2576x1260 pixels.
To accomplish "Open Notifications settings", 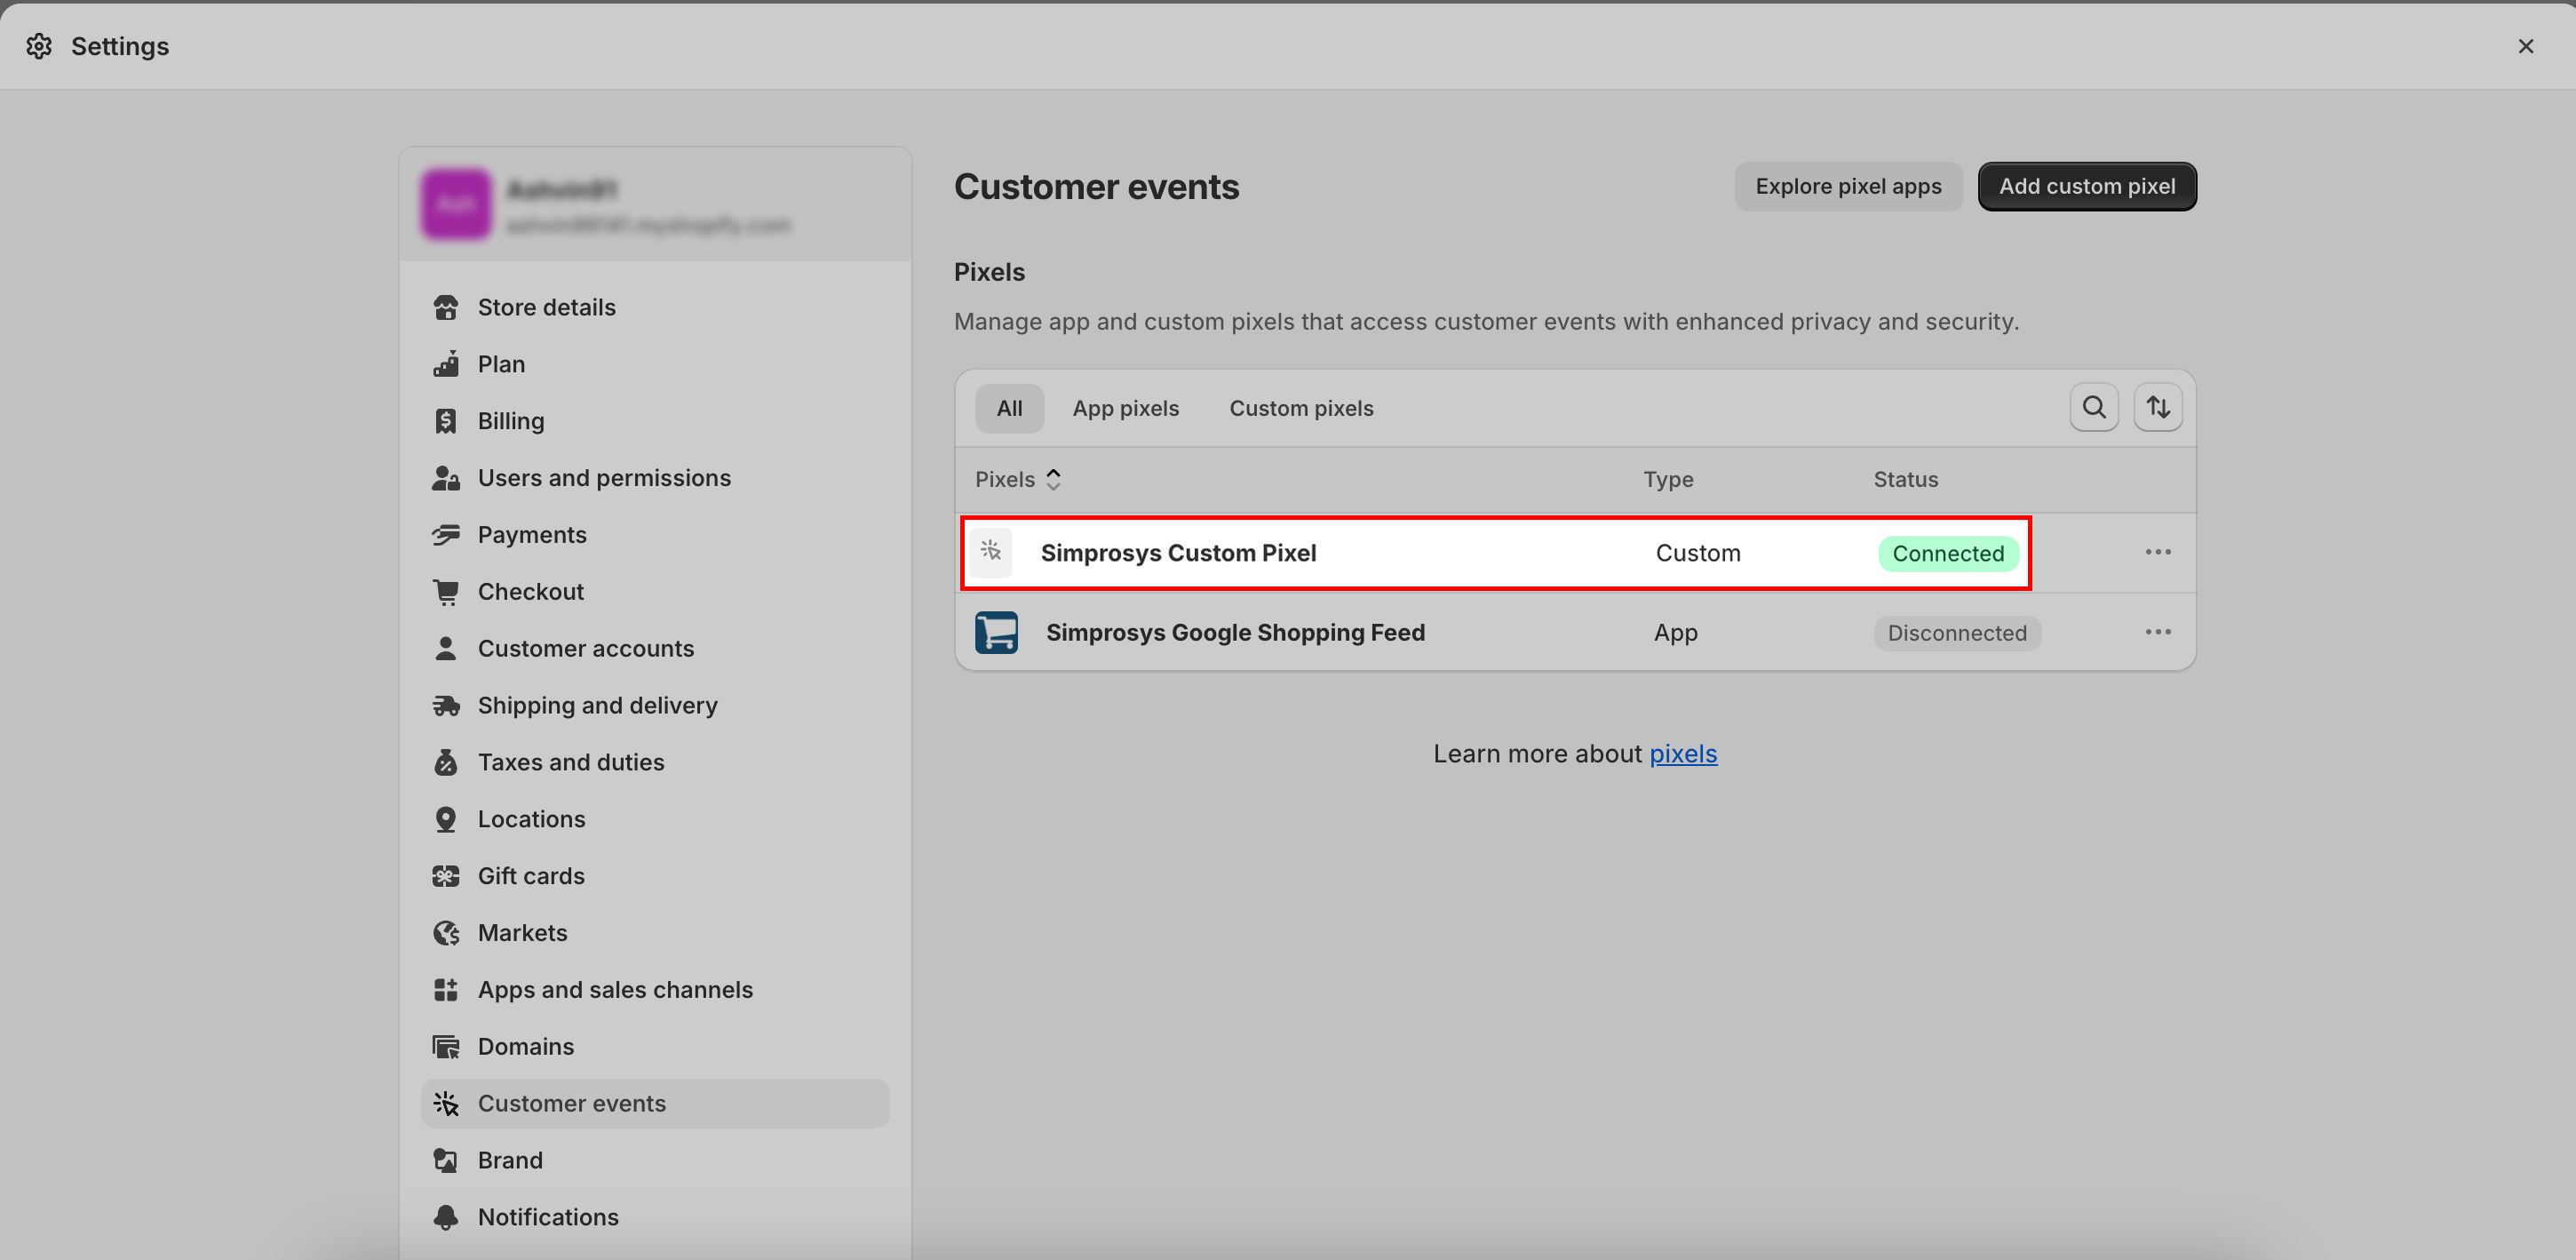I will (655, 1217).
